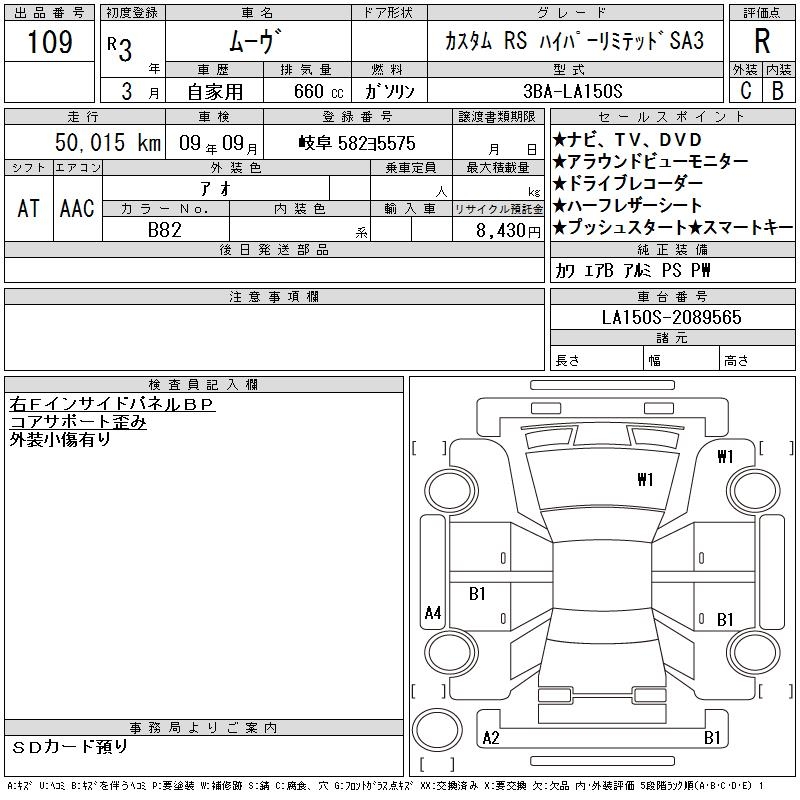
Task: Select the mileage 50,015 km
Action: click(x=108, y=142)
